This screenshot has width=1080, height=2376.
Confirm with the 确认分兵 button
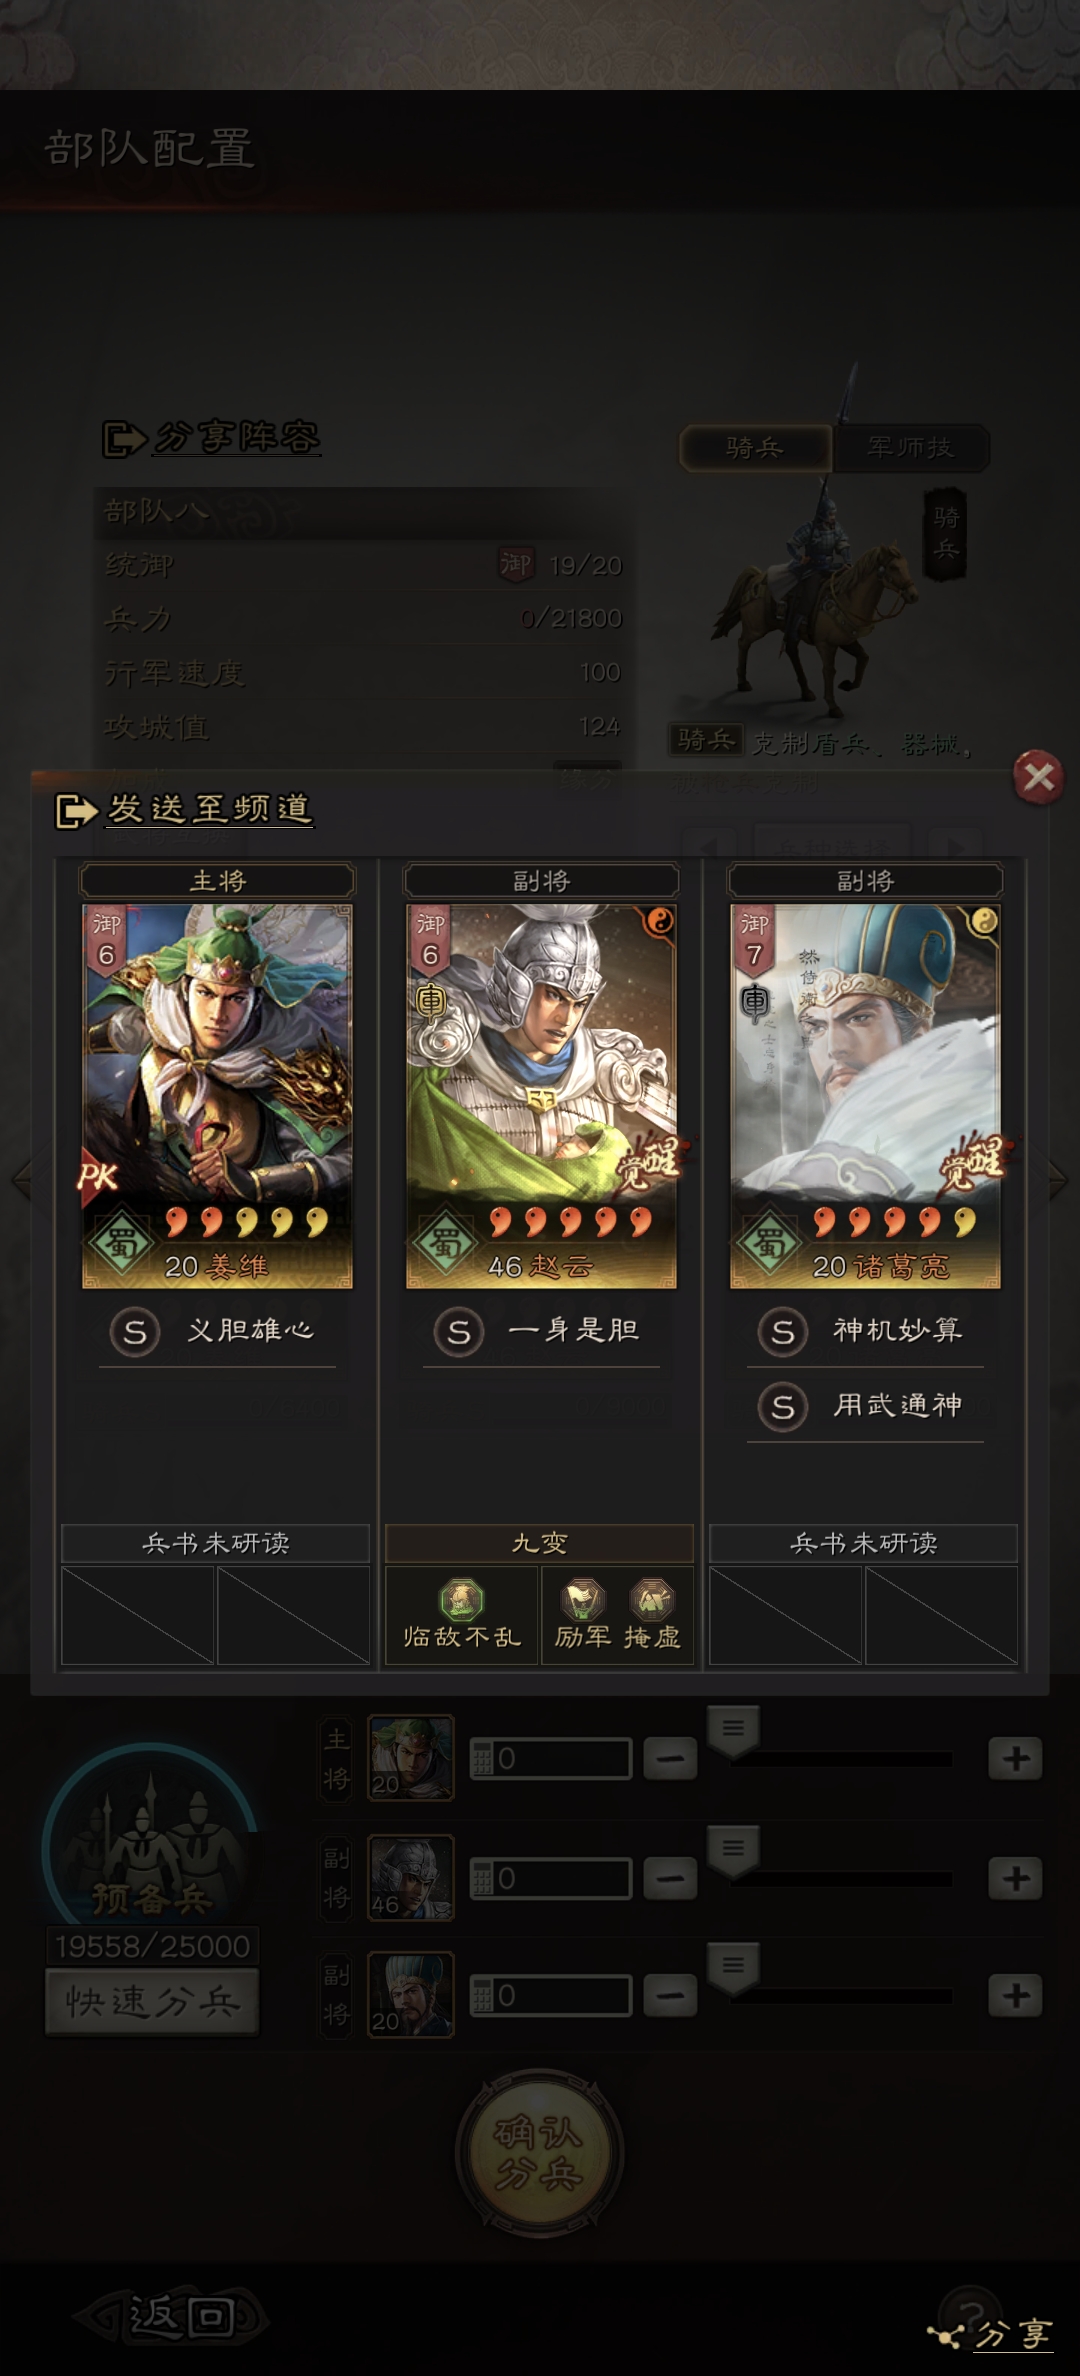(540, 2152)
